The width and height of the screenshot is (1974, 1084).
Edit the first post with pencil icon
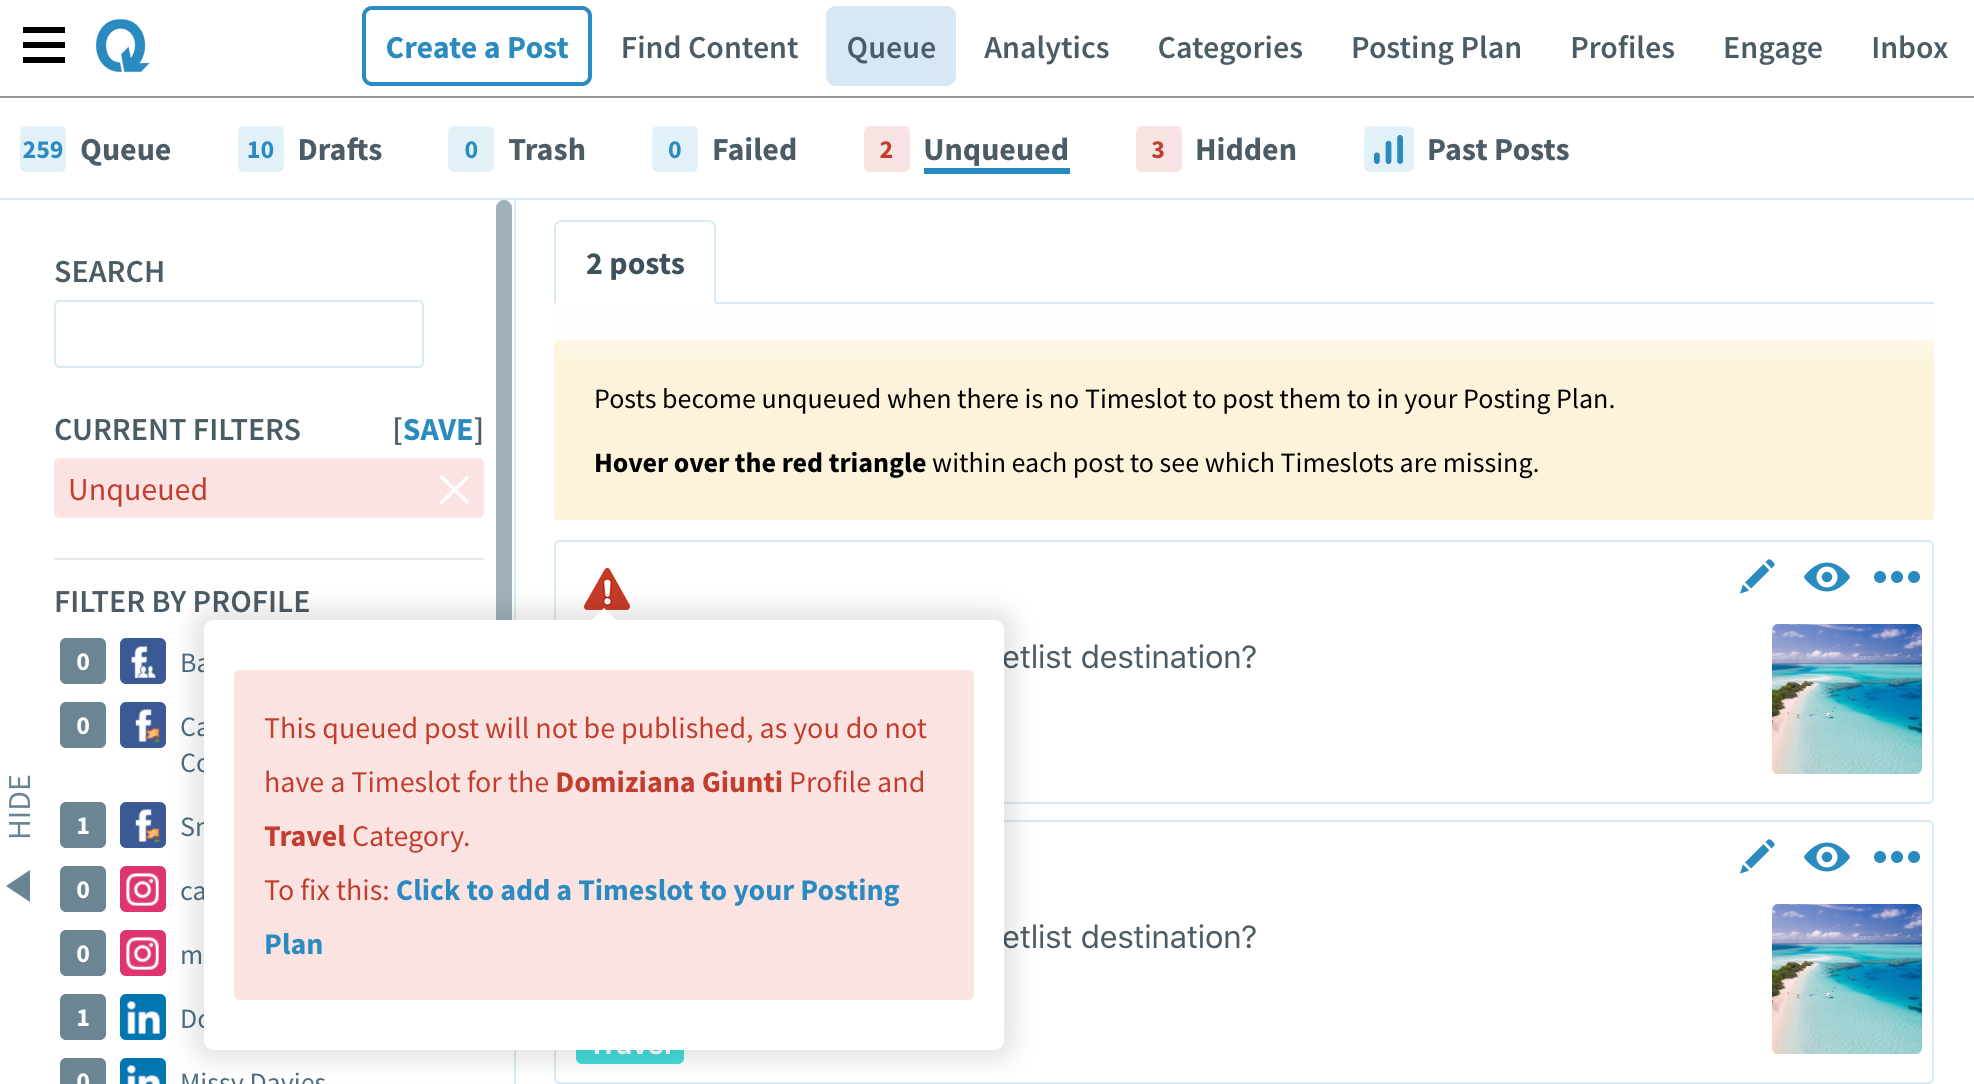[1756, 577]
